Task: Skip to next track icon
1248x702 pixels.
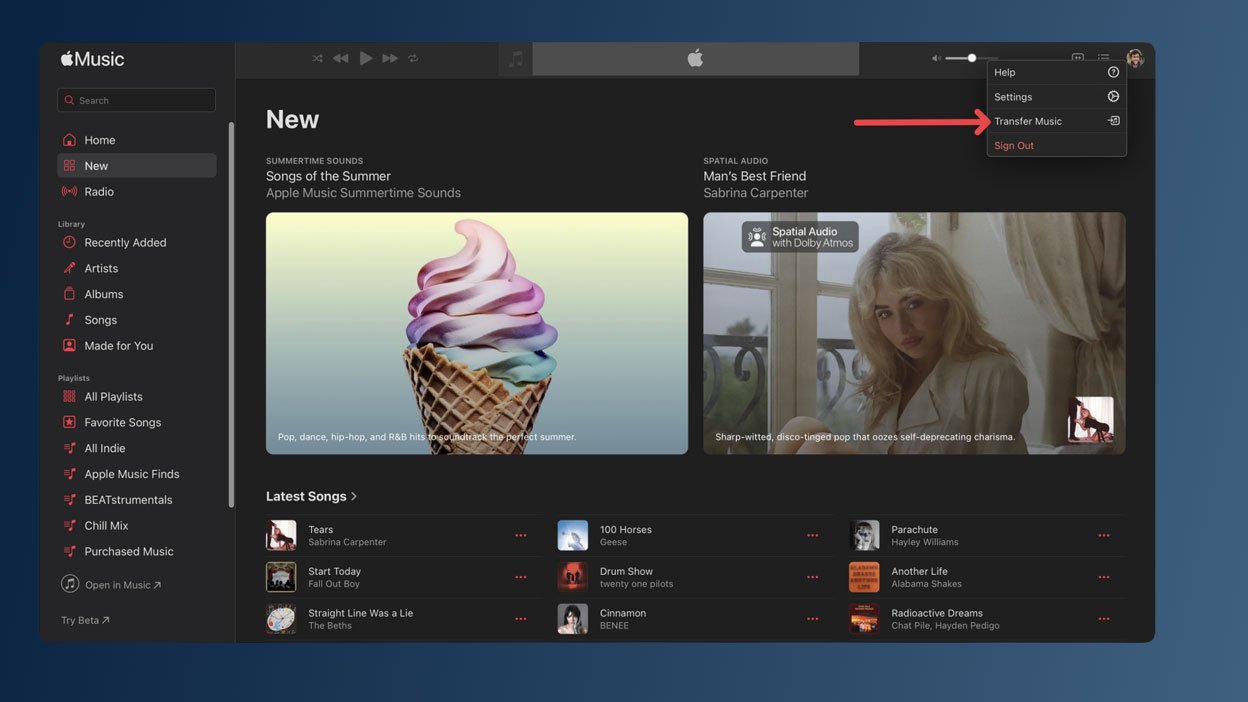Action: pos(390,59)
